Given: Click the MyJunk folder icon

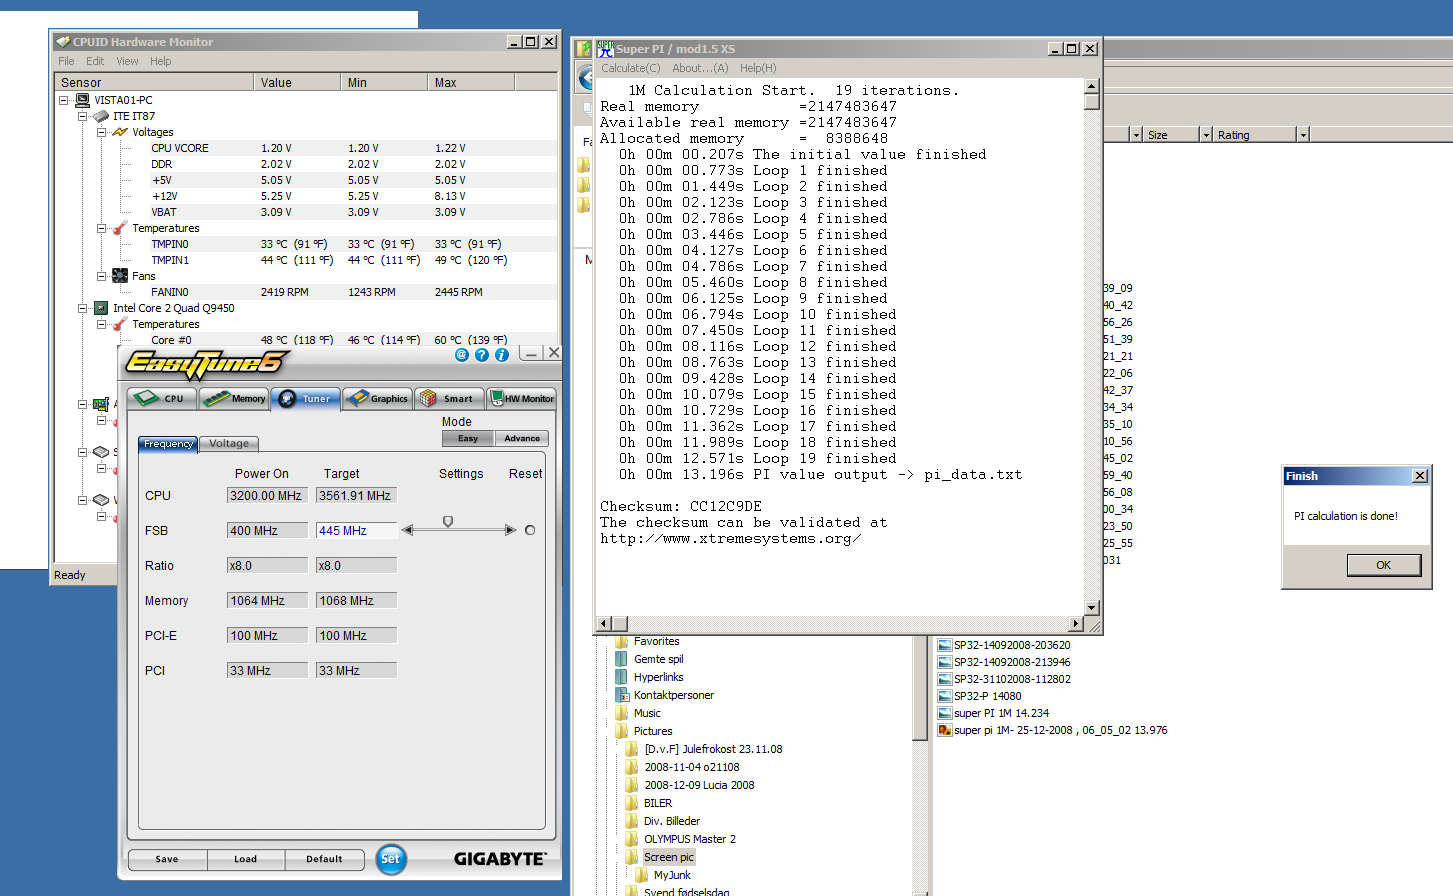Looking at the screenshot, I should click(x=642, y=875).
